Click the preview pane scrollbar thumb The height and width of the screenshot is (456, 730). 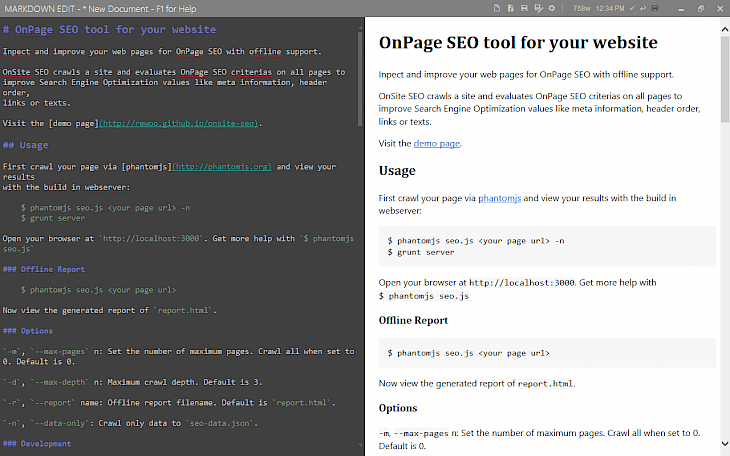(x=725, y=79)
